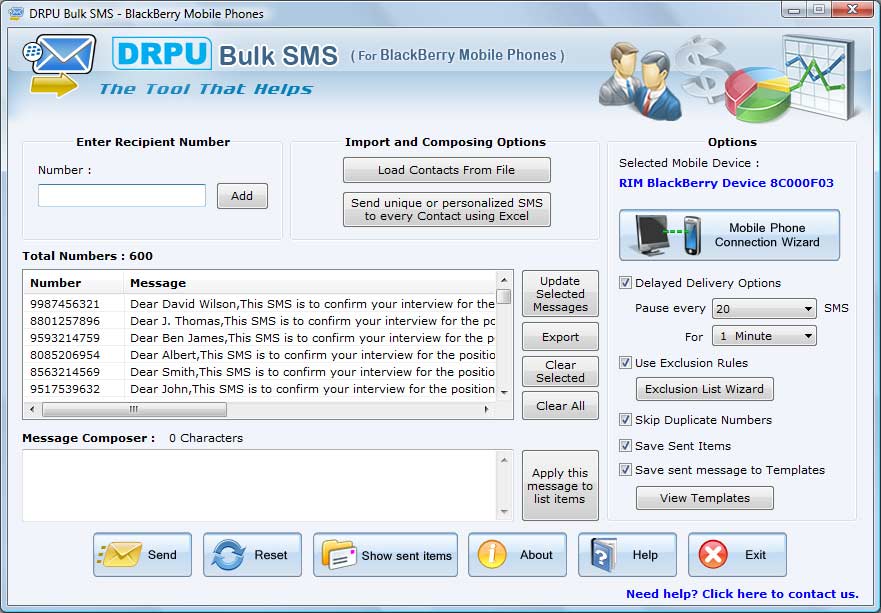Sort by the Number column header

tap(73, 283)
